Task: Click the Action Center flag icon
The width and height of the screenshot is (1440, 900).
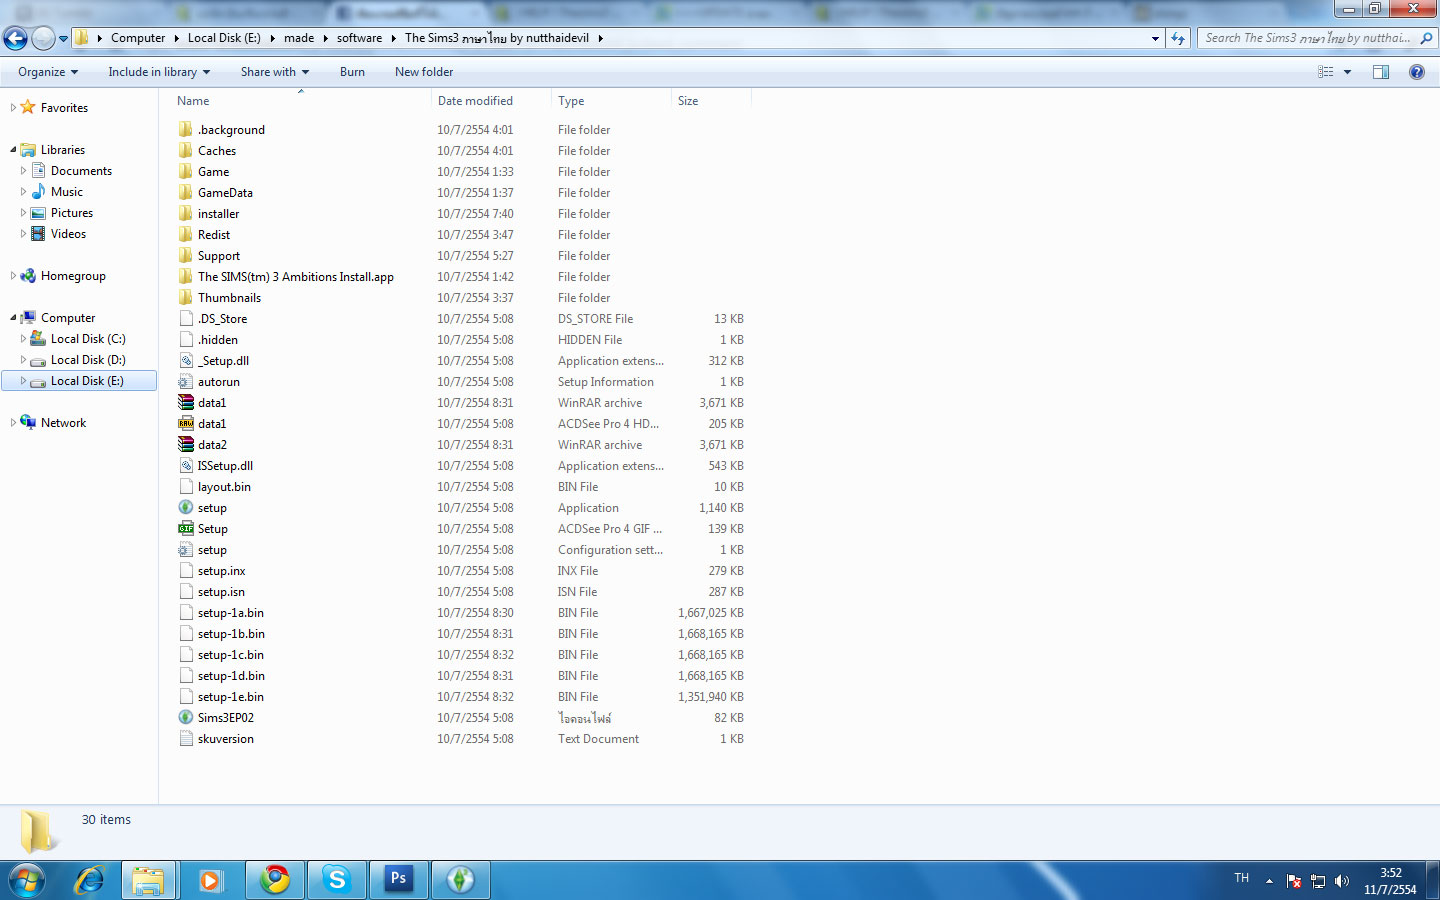Action: pos(1294,881)
